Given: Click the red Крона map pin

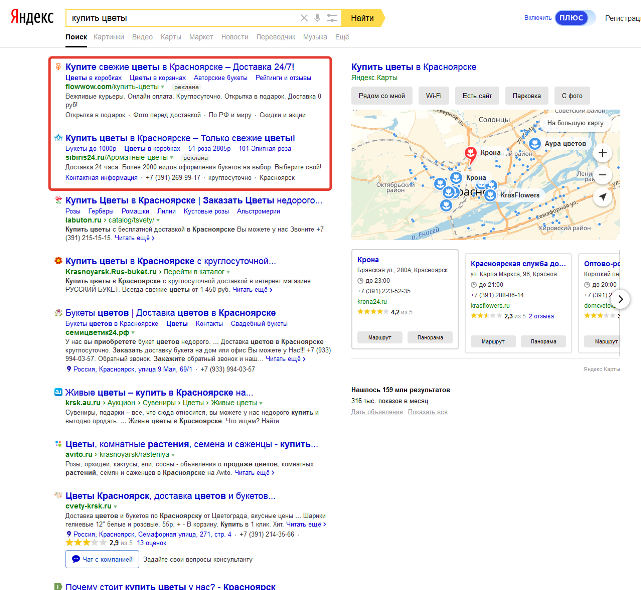Looking at the screenshot, I should pyautogui.click(x=471, y=156).
